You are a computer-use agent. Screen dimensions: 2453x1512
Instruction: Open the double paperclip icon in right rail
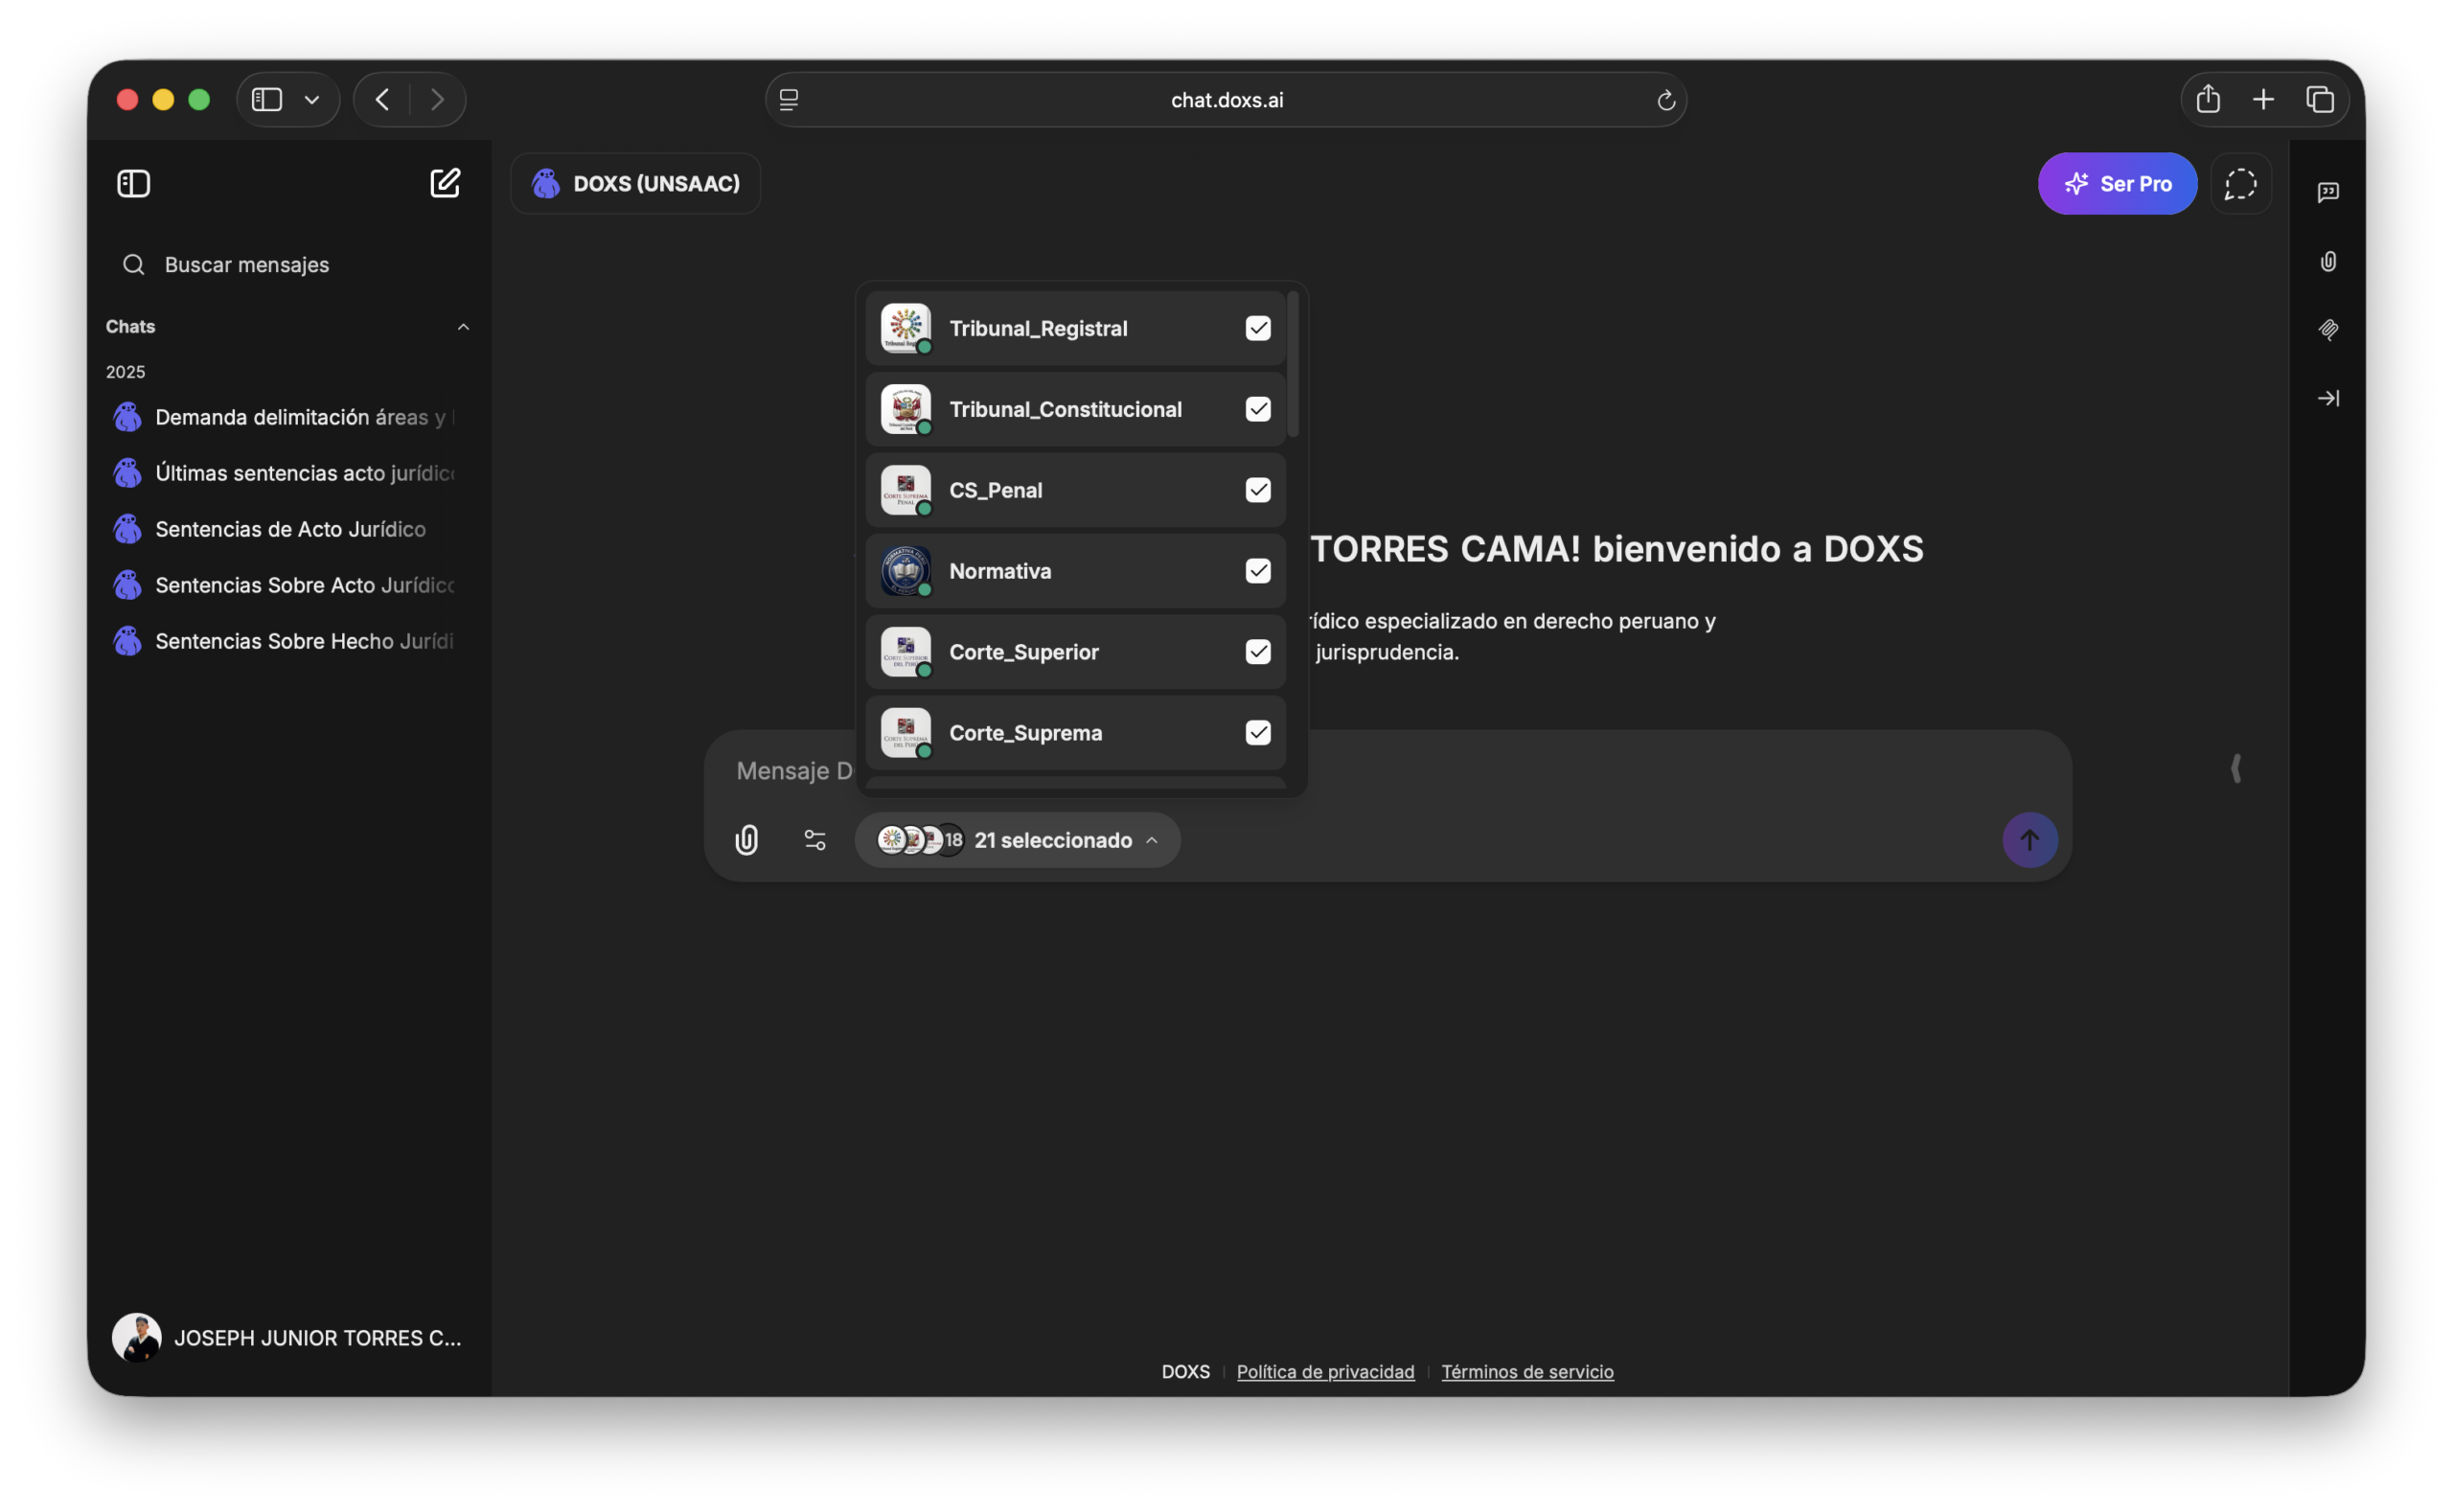pos(2328,330)
